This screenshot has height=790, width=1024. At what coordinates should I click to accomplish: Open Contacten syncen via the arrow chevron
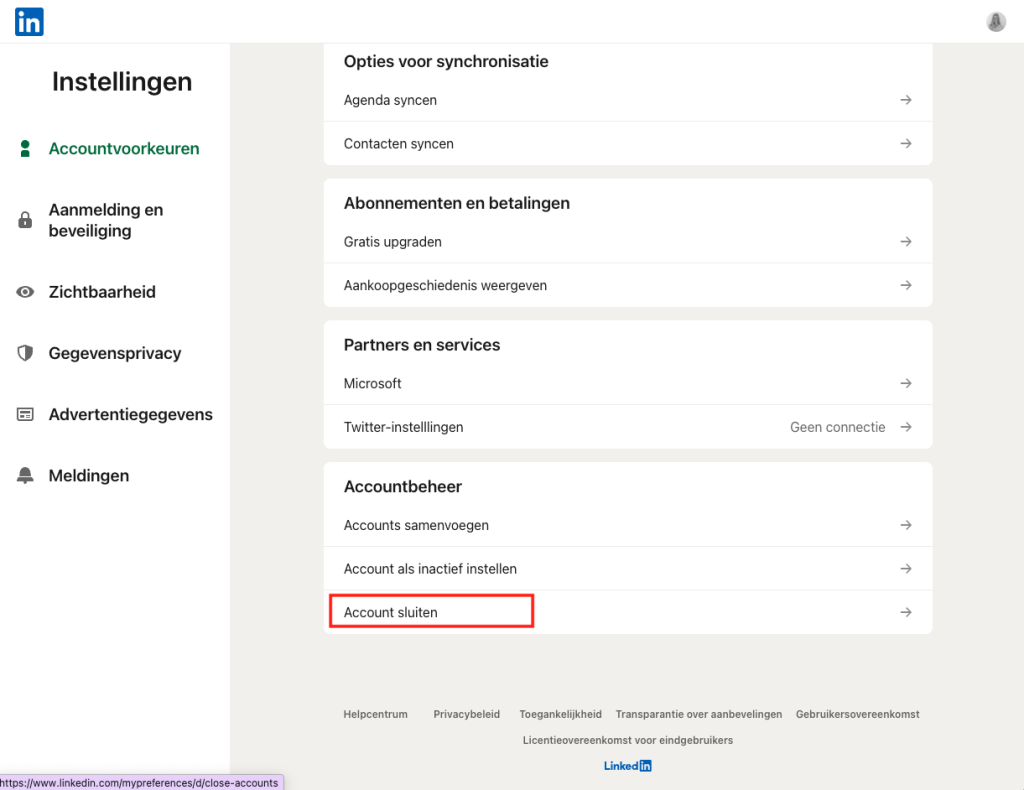point(905,143)
